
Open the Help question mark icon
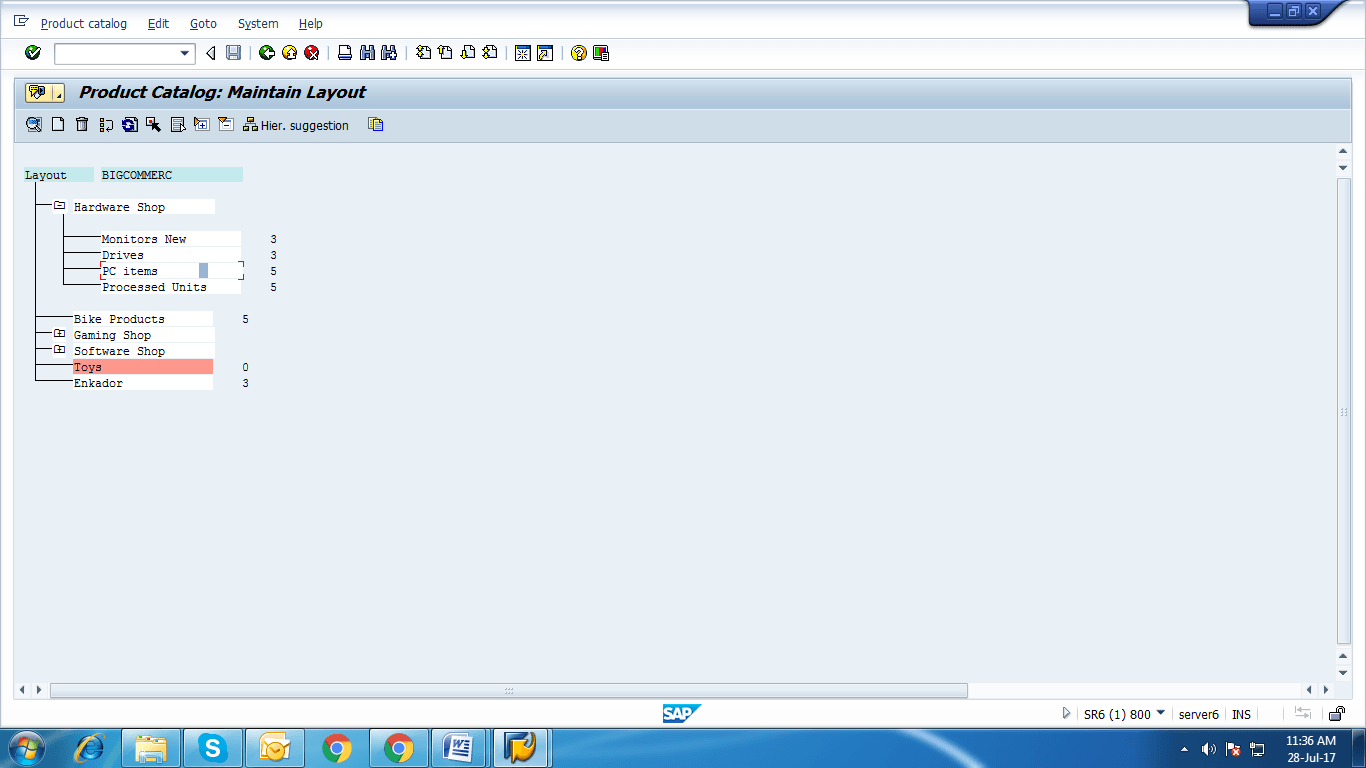[x=578, y=53]
